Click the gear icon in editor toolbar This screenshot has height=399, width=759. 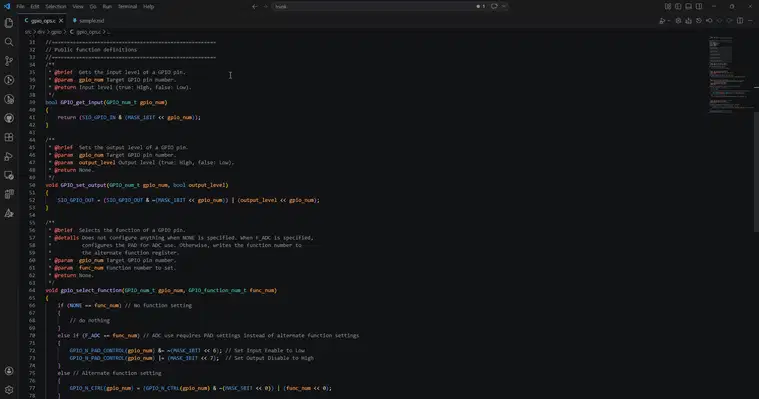tap(678, 21)
